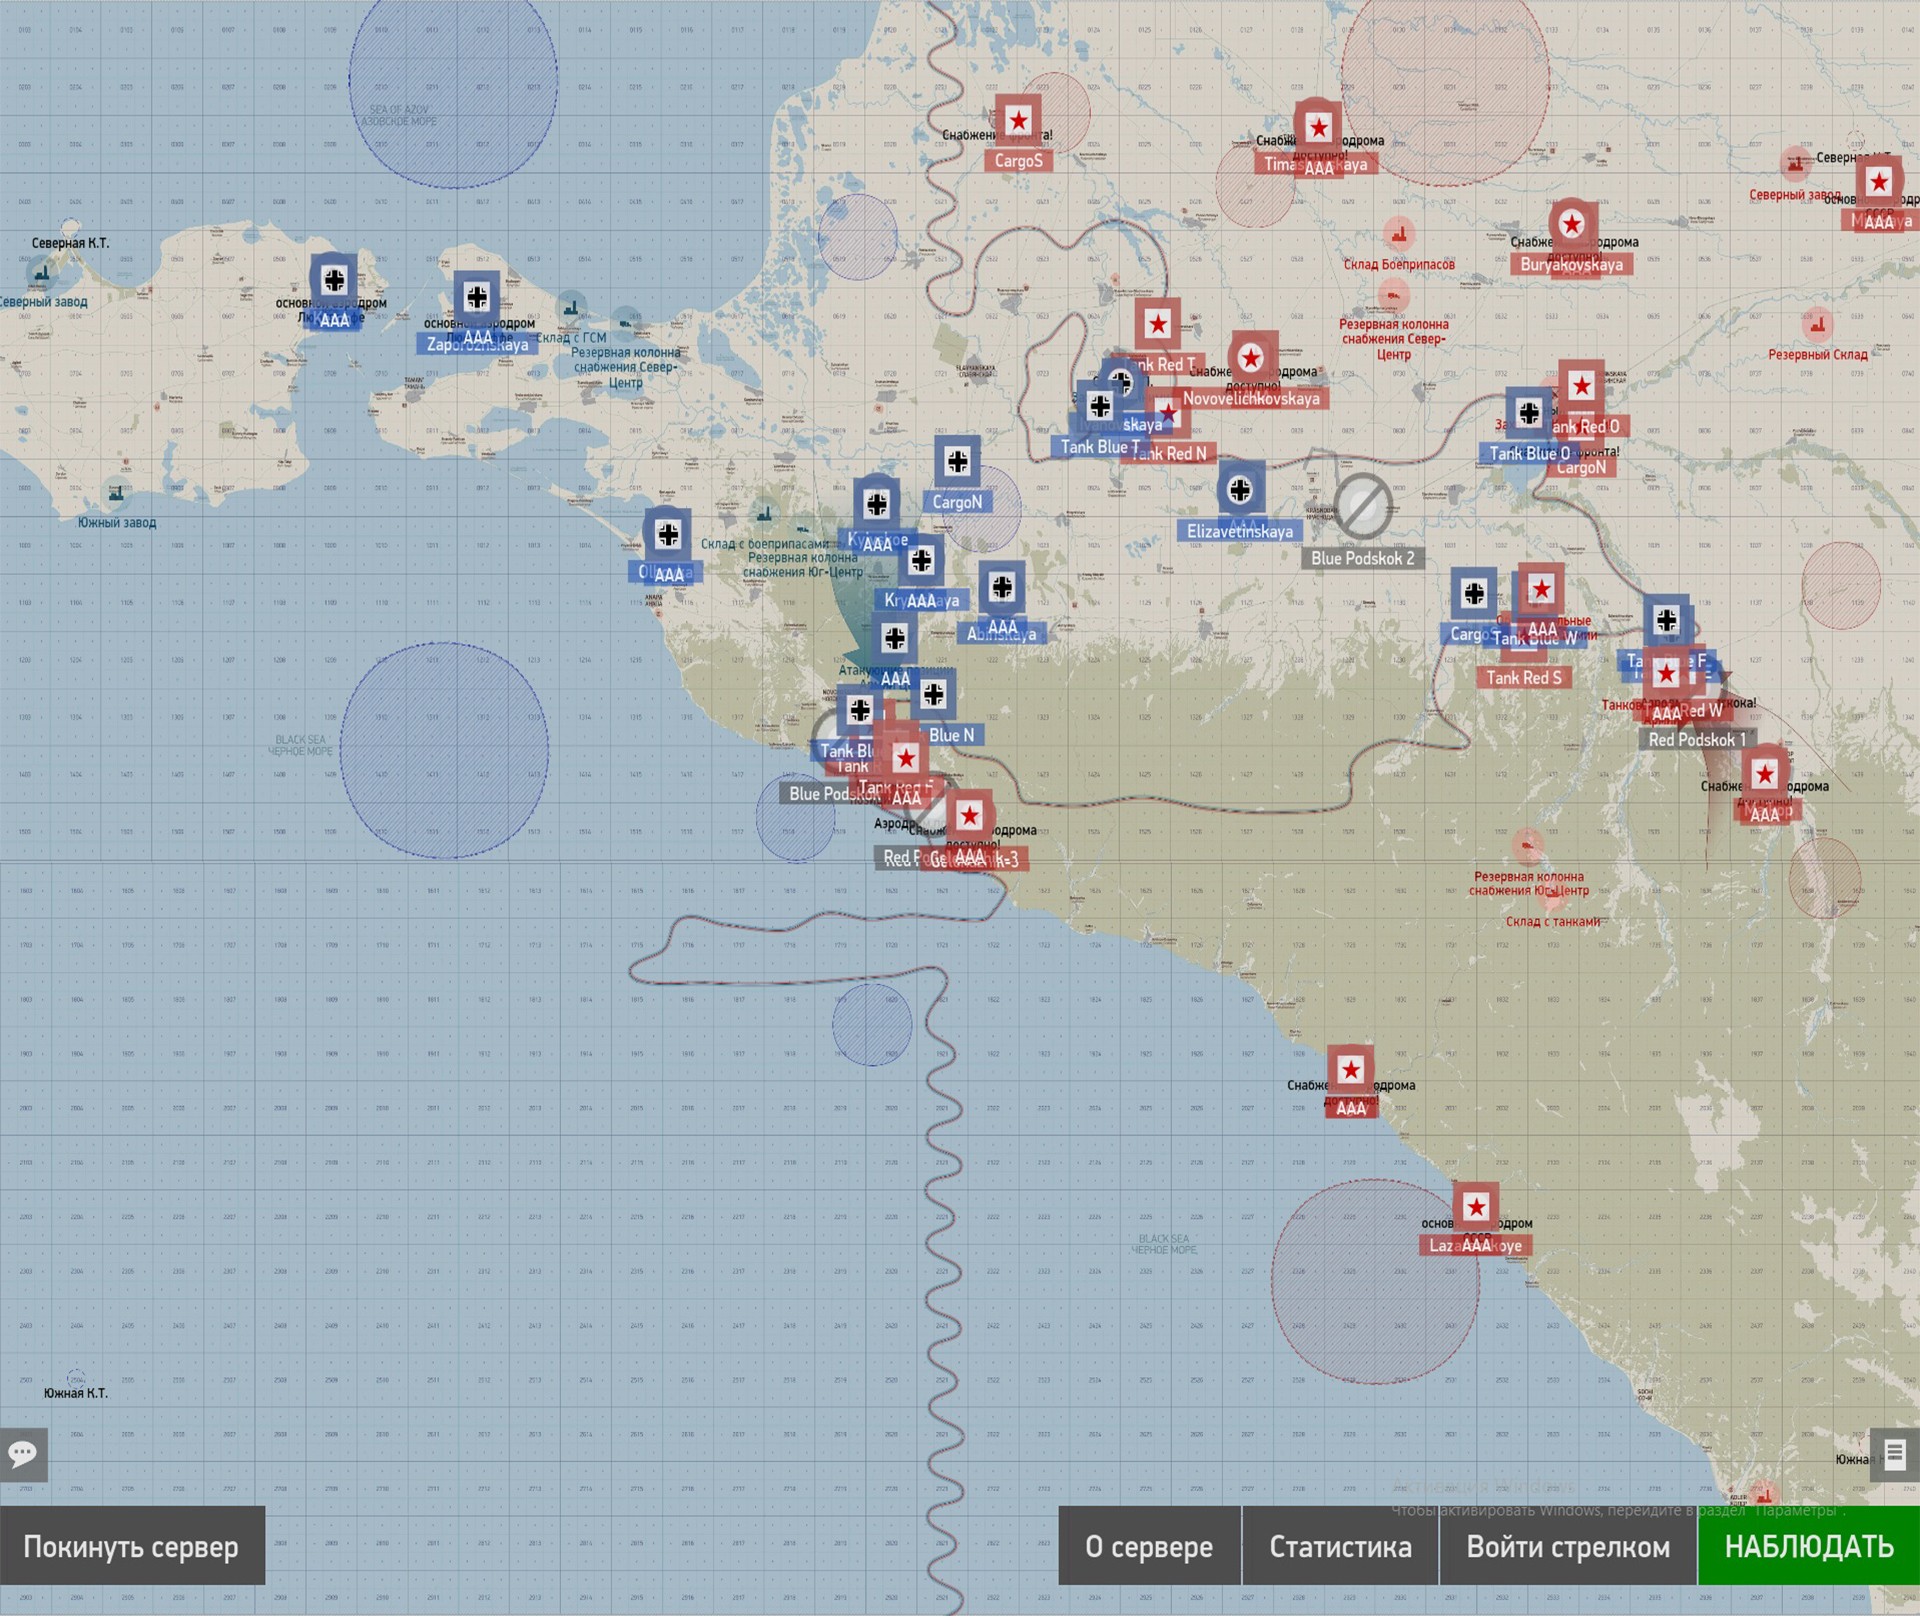
Task: Click the Novovelichkovskaya red star airfield
Action: (1251, 358)
